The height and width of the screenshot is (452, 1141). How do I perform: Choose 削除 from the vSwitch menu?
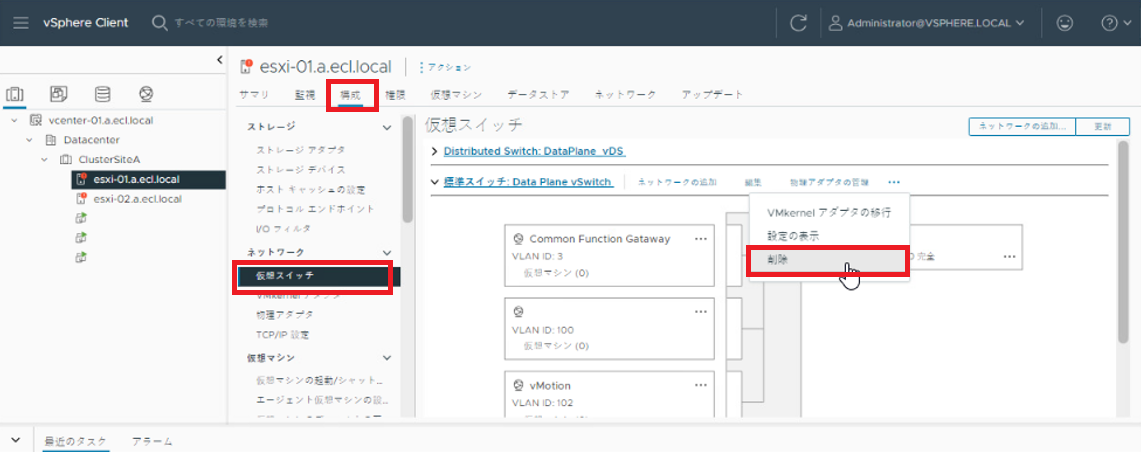(829, 260)
